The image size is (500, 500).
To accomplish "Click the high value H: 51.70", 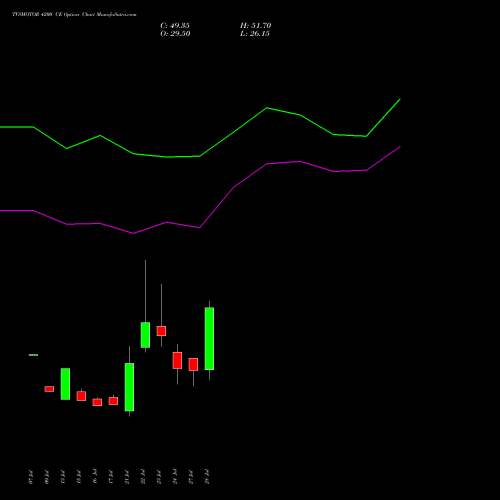I will click(256, 26).
